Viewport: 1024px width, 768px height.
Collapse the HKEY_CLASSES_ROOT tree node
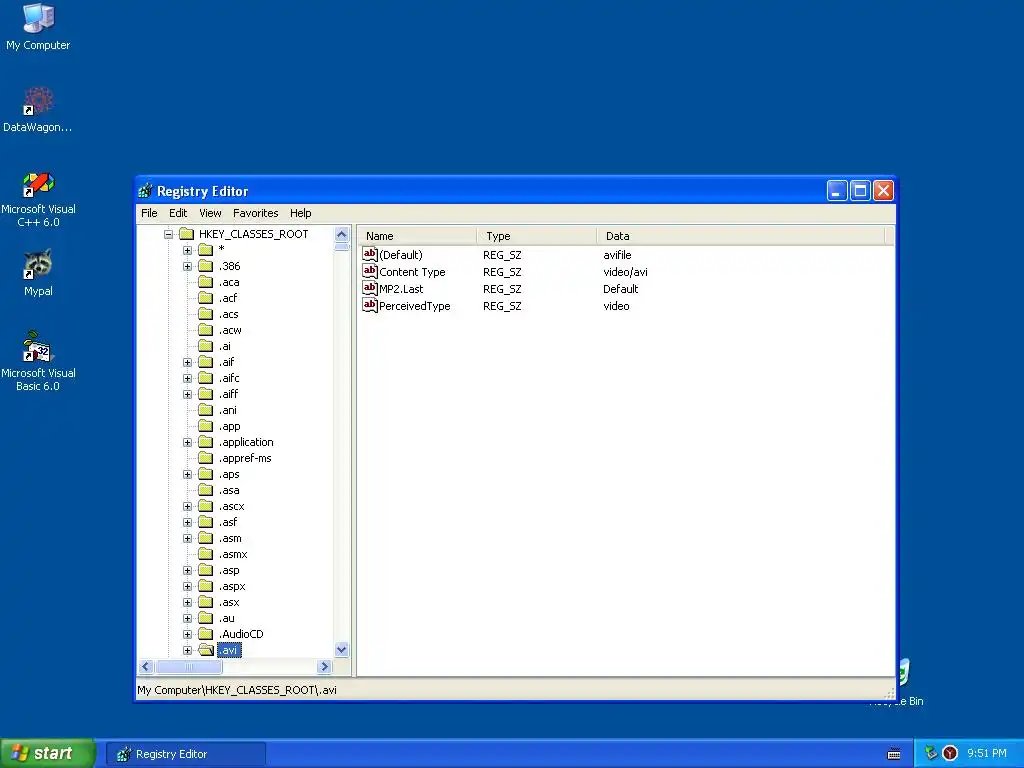168,234
